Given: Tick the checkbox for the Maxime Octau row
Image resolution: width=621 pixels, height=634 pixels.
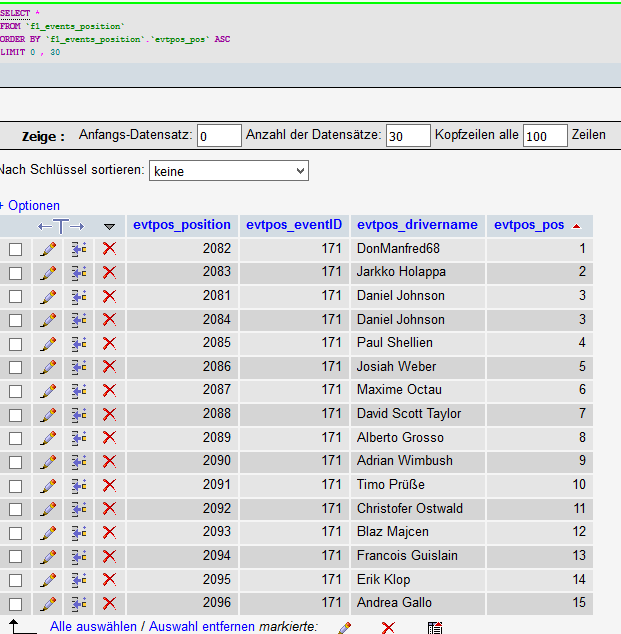Looking at the screenshot, I should tap(15, 390).
